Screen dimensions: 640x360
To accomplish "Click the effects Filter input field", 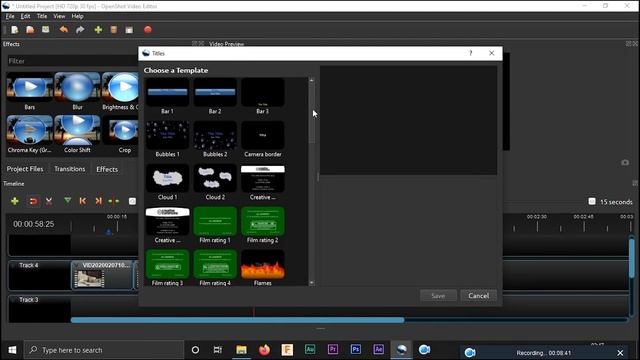I will coord(73,61).
